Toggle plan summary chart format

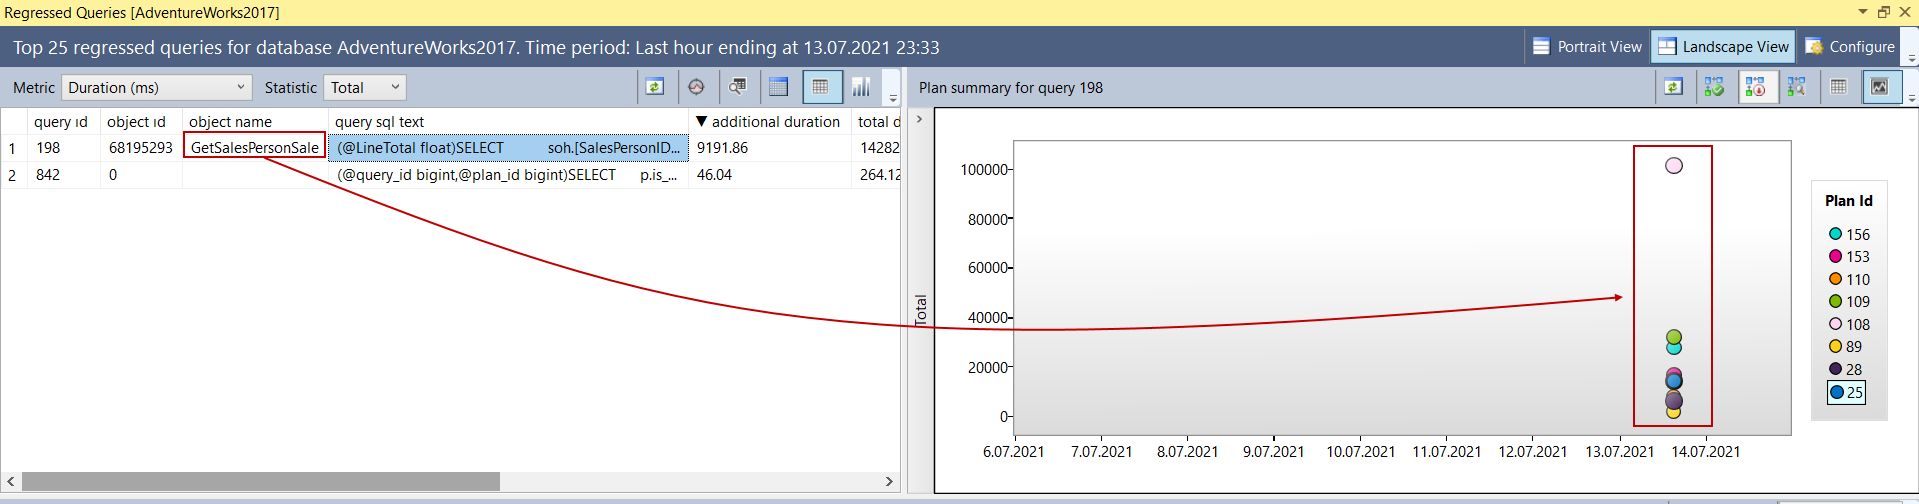point(1880,87)
